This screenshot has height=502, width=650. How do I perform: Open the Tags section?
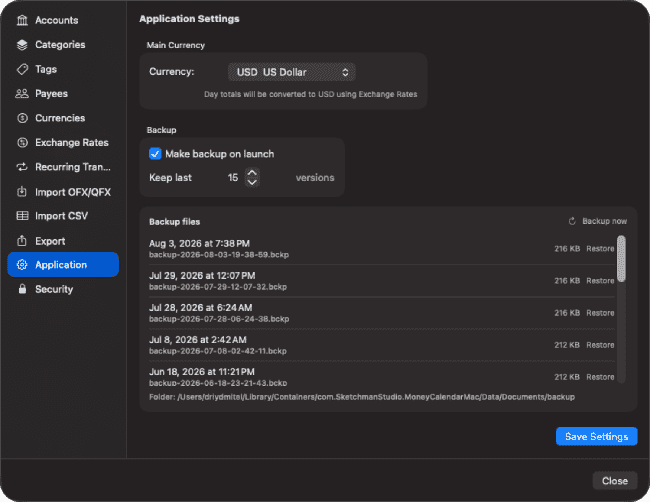[63, 69]
